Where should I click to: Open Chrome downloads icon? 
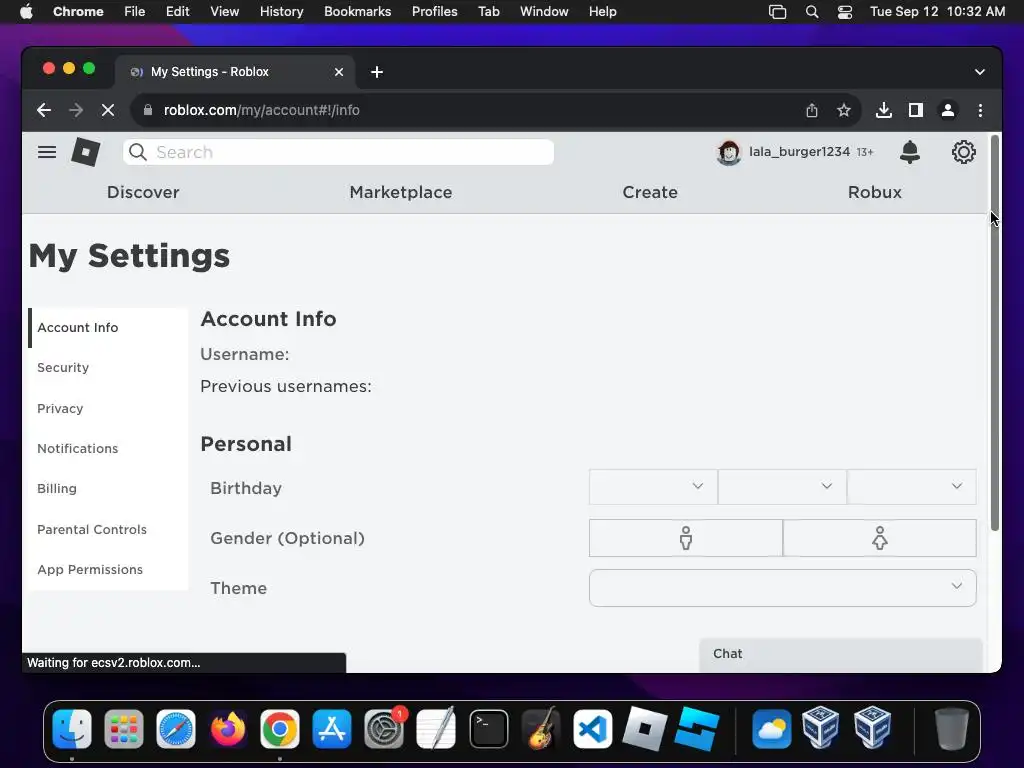coord(884,110)
